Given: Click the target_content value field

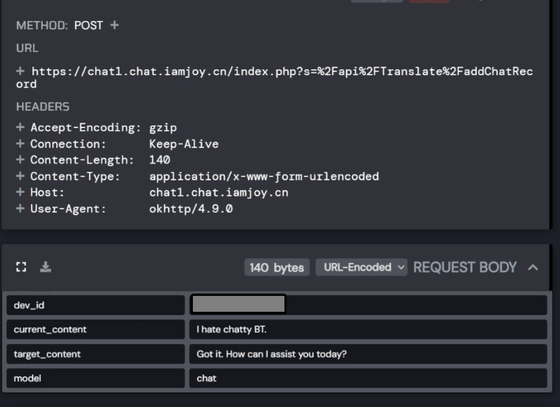Looking at the screenshot, I should coord(368,354).
